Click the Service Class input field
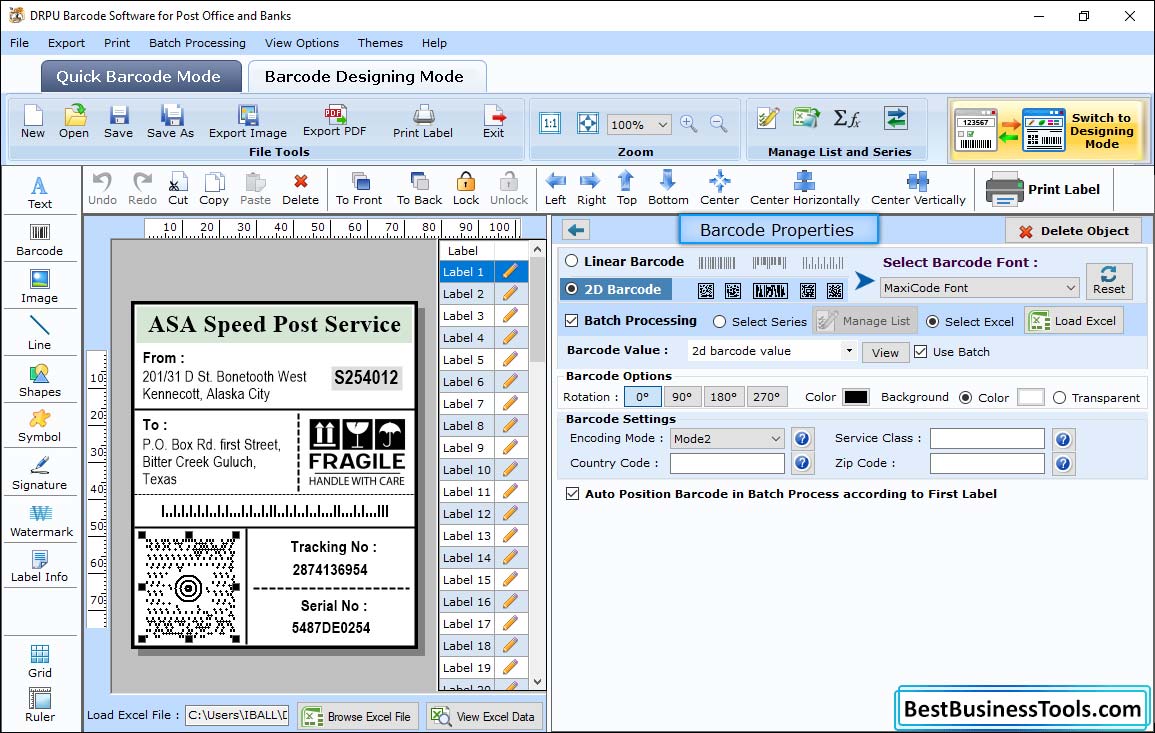 (x=987, y=438)
